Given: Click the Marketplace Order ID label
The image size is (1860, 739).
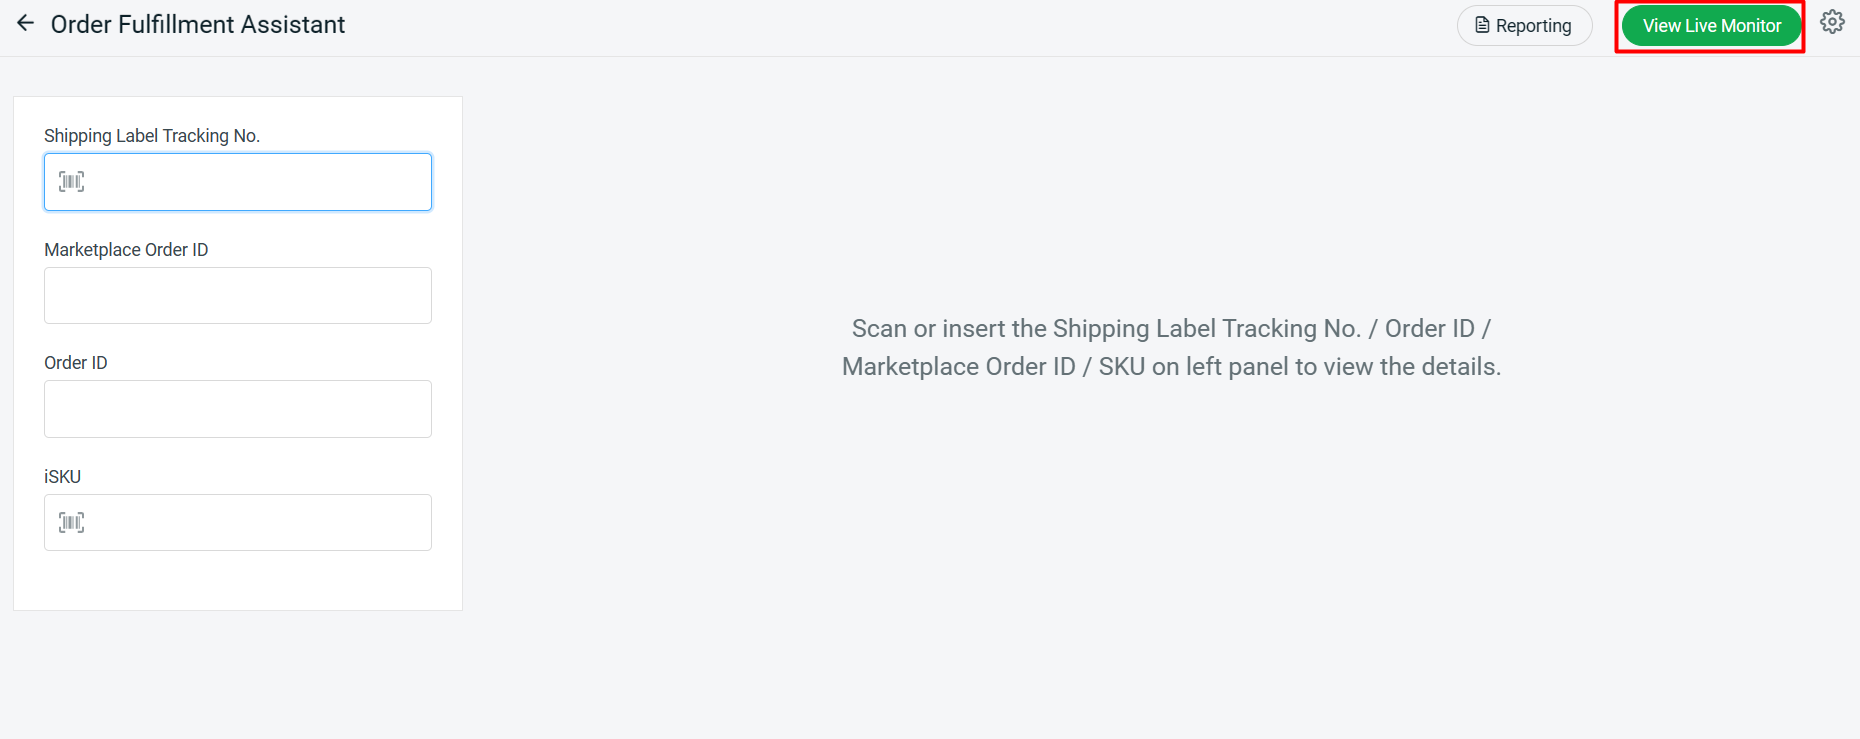Looking at the screenshot, I should pyautogui.click(x=126, y=250).
